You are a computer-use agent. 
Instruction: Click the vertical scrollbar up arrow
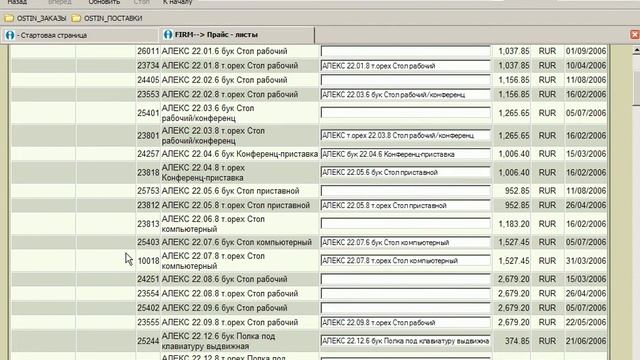click(x=636, y=50)
